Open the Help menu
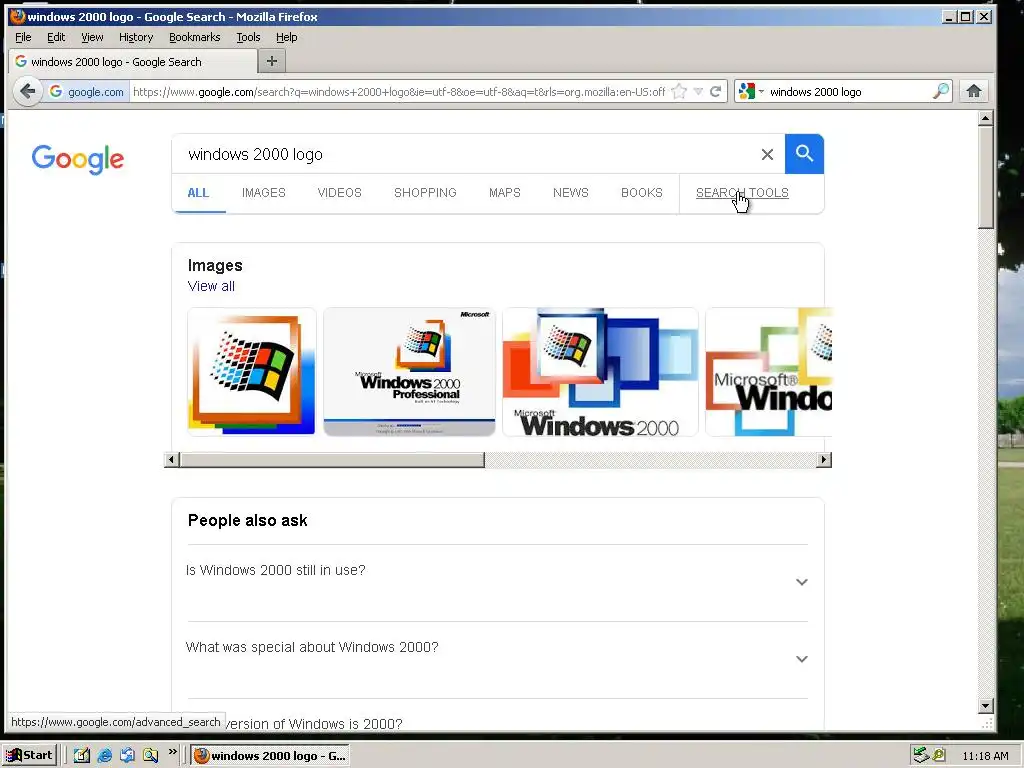The width and height of the screenshot is (1024, 768). coord(286,37)
